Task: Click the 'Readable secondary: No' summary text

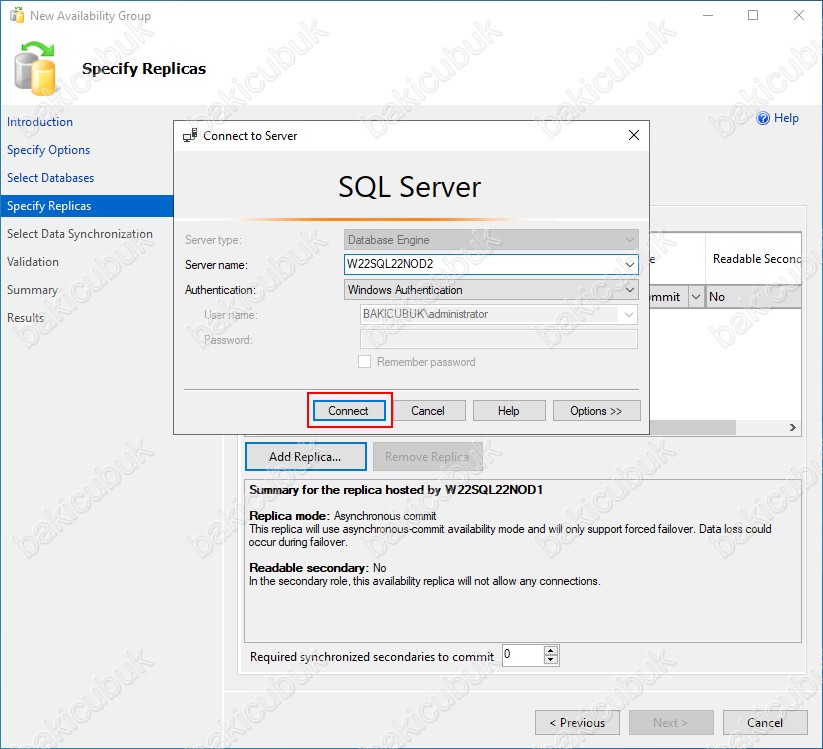Action: click(x=318, y=568)
